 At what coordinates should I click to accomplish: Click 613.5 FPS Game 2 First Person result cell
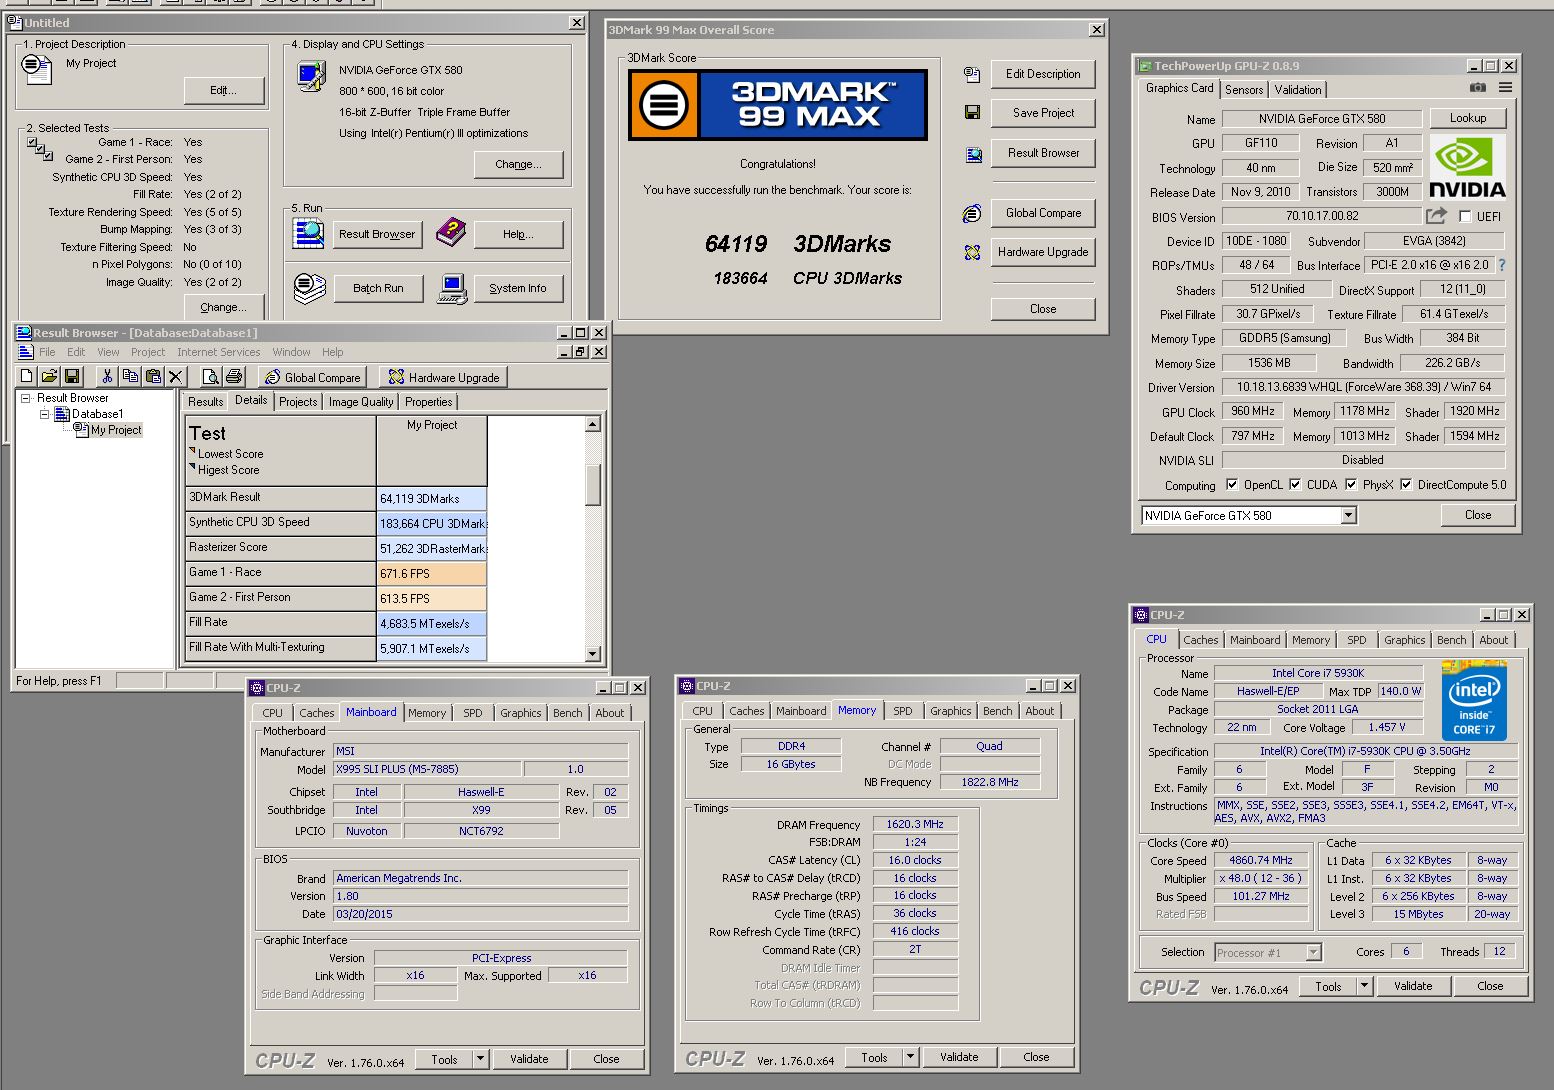(432, 599)
